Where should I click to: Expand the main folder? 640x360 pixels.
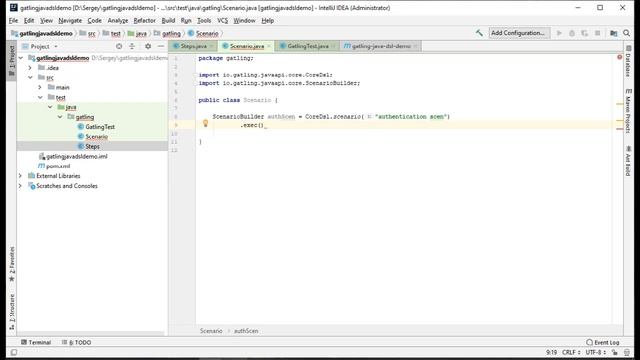point(40,87)
